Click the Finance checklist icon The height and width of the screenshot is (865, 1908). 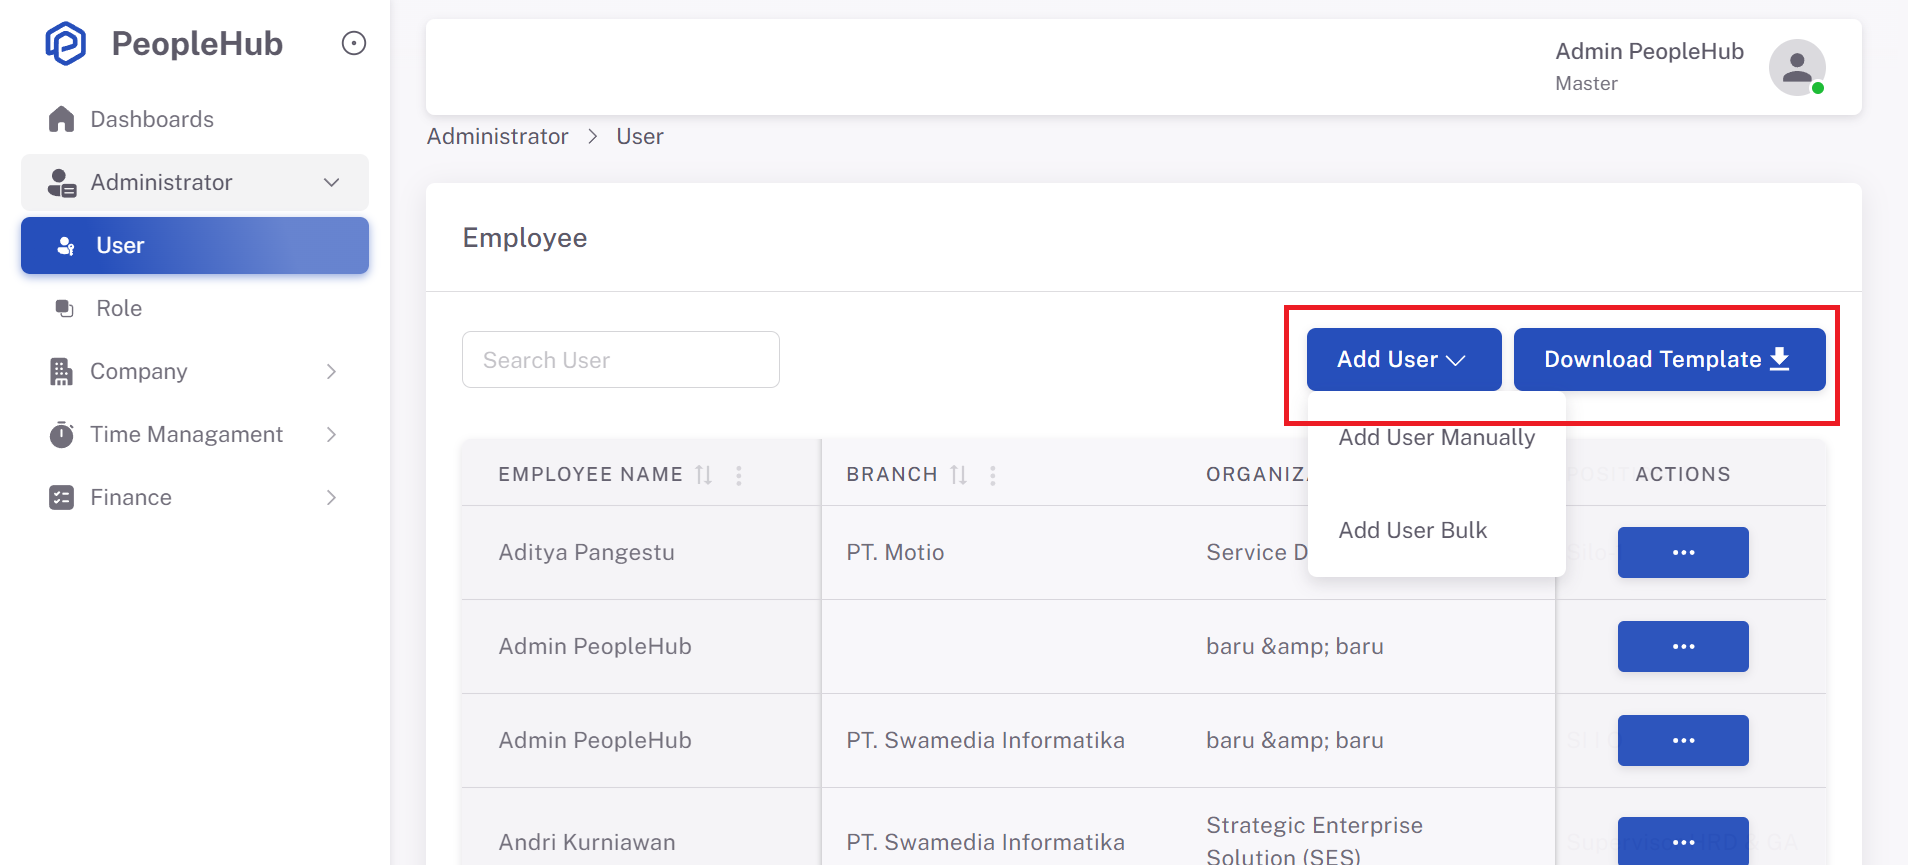pos(62,497)
